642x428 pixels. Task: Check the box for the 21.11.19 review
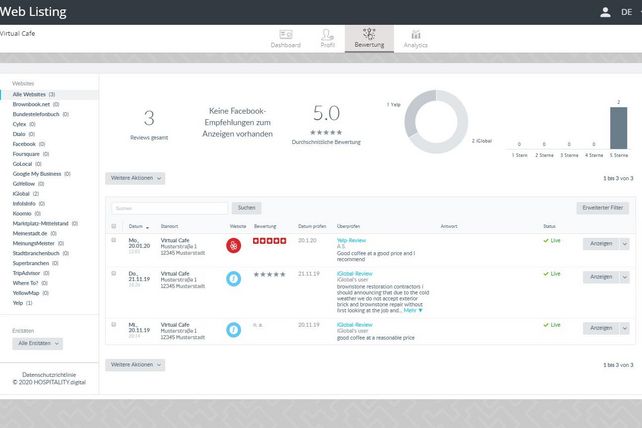(x=114, y=273)
